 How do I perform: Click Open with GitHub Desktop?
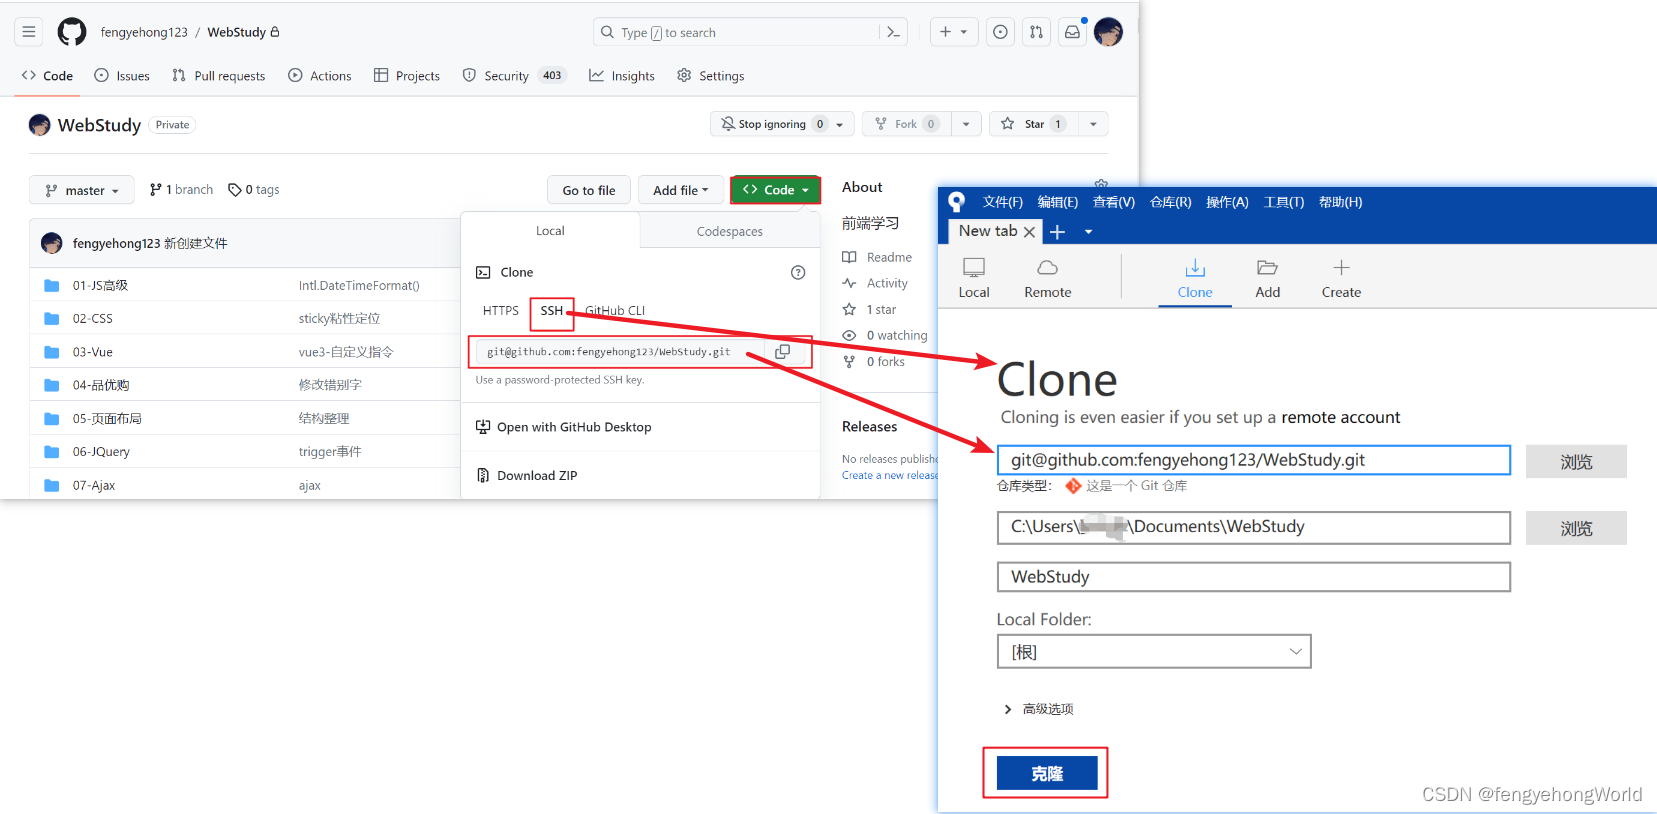coord(563,427)
